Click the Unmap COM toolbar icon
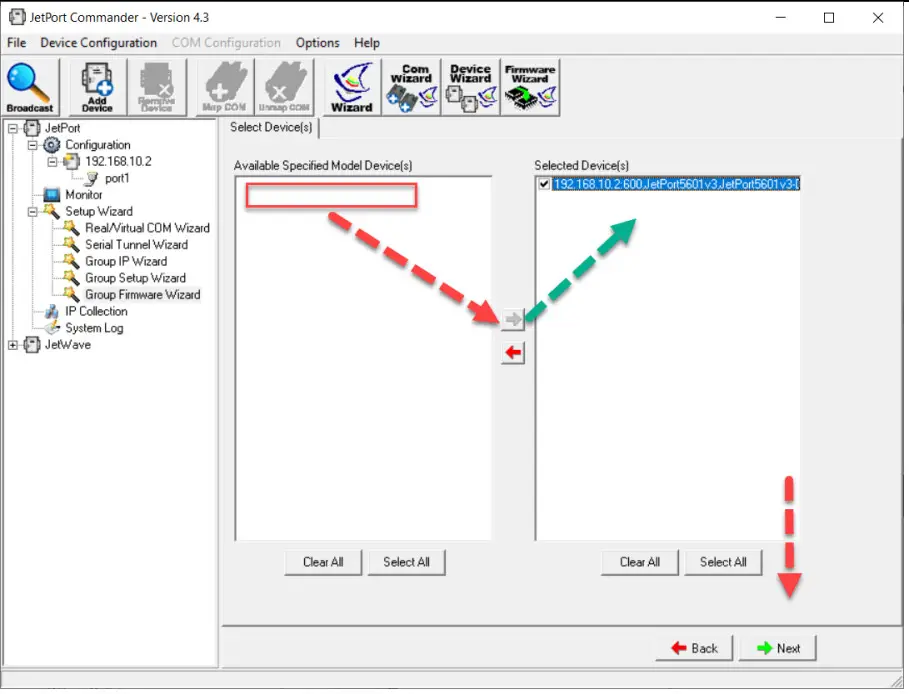Screen dimensions: 909x694 (x=283, y=87)
